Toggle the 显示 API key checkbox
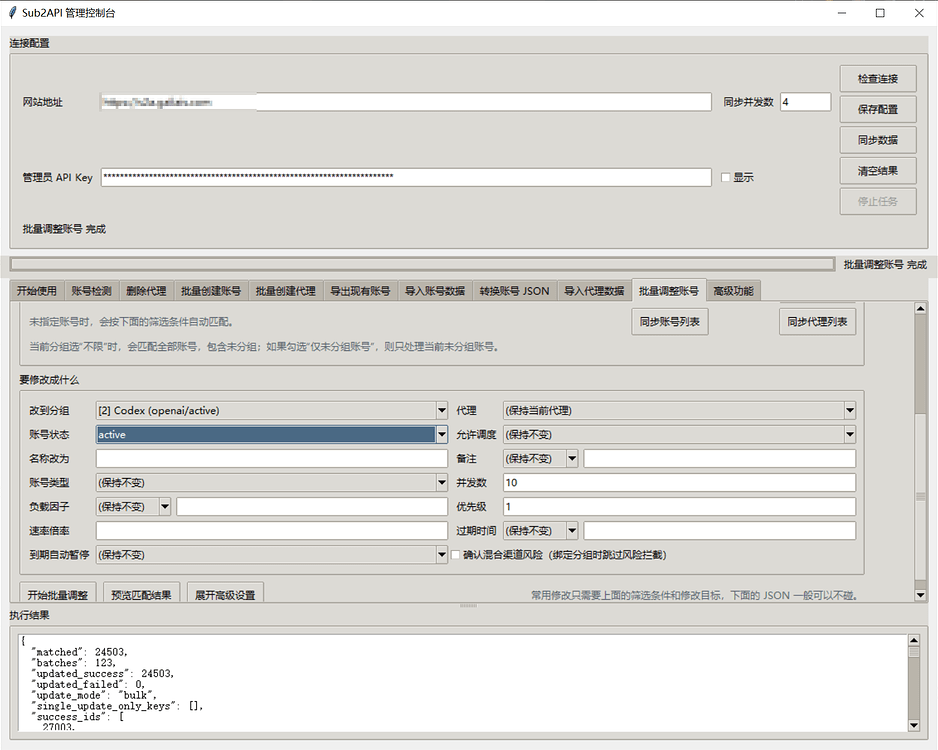 click(726, 178)
